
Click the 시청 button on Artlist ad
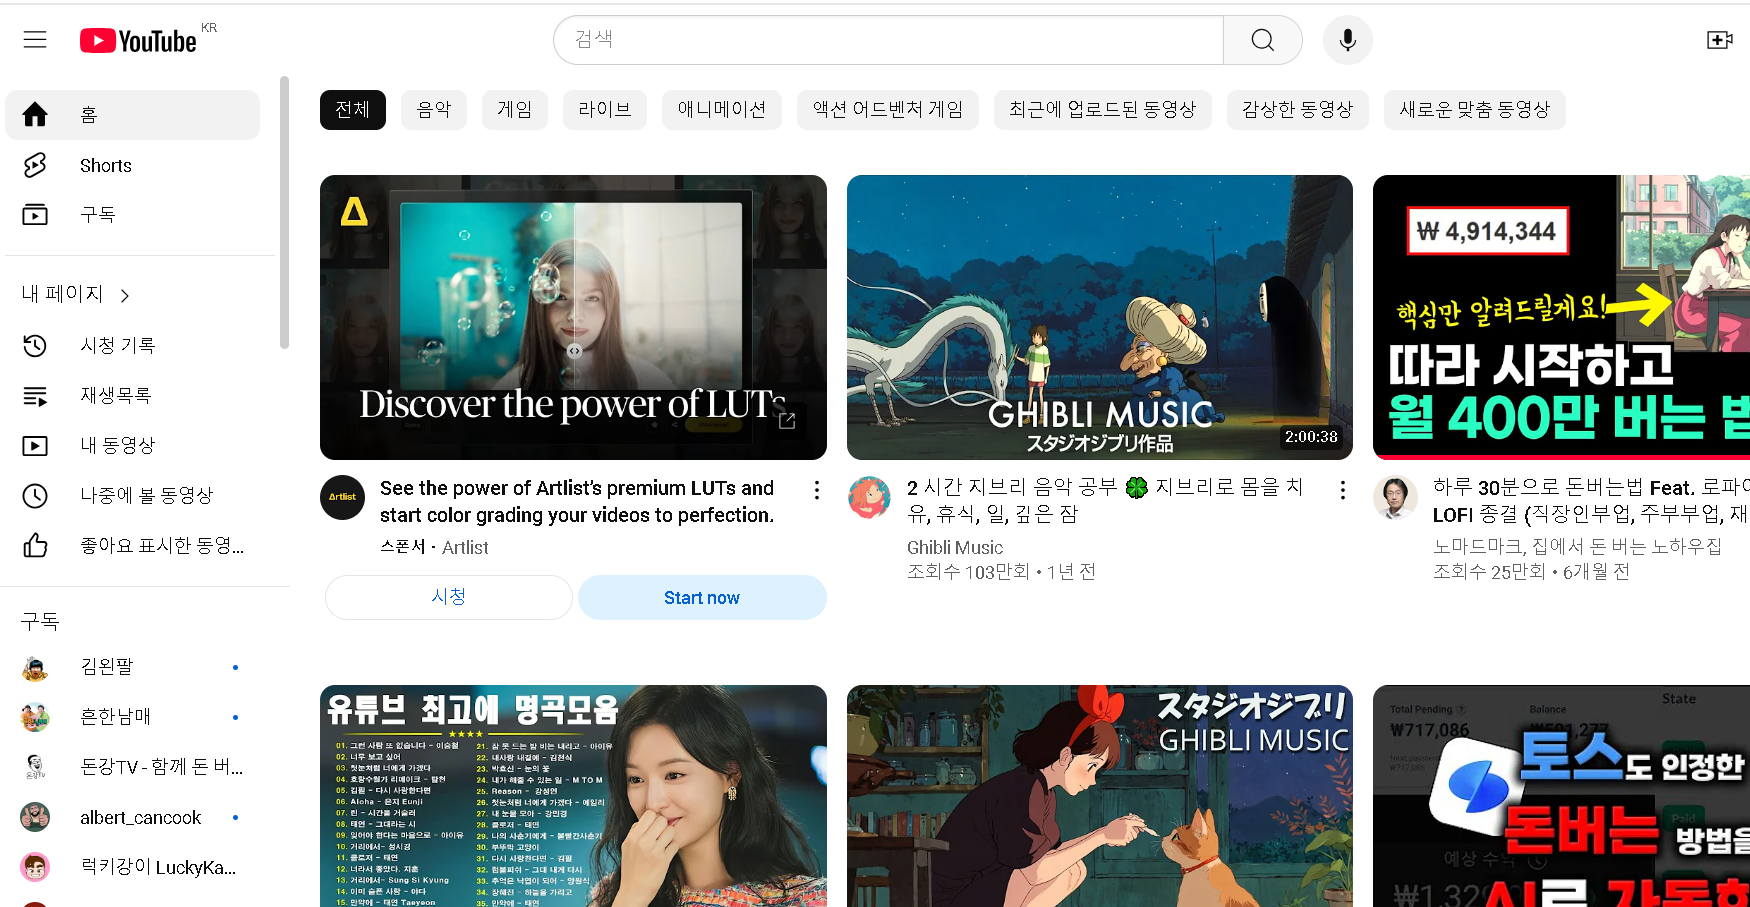449,597
